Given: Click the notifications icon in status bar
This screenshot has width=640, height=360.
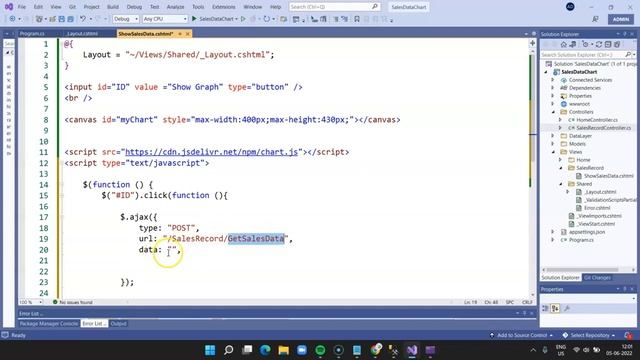Looking at the screenshot, I should point(628,335).
